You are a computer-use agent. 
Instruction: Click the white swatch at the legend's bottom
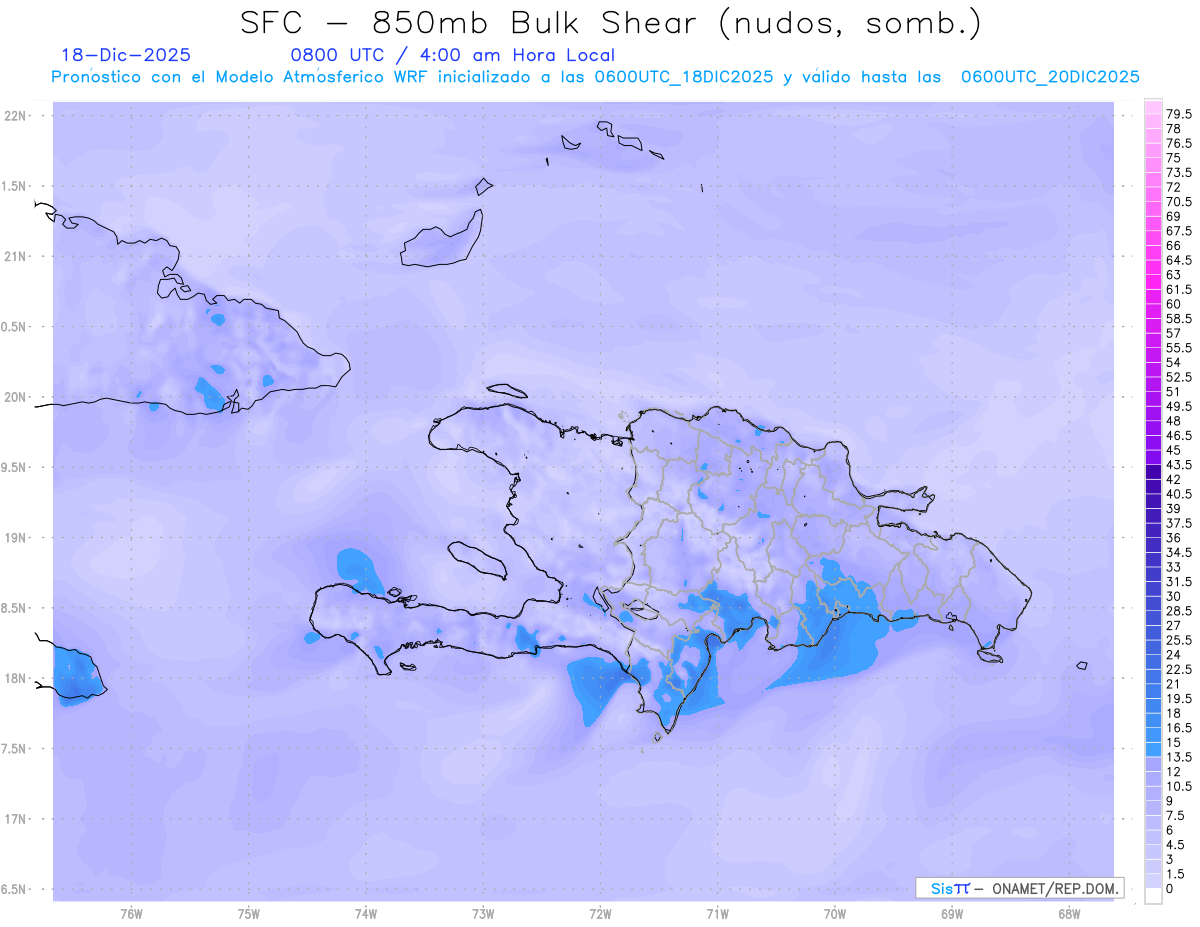(1154, 895)
